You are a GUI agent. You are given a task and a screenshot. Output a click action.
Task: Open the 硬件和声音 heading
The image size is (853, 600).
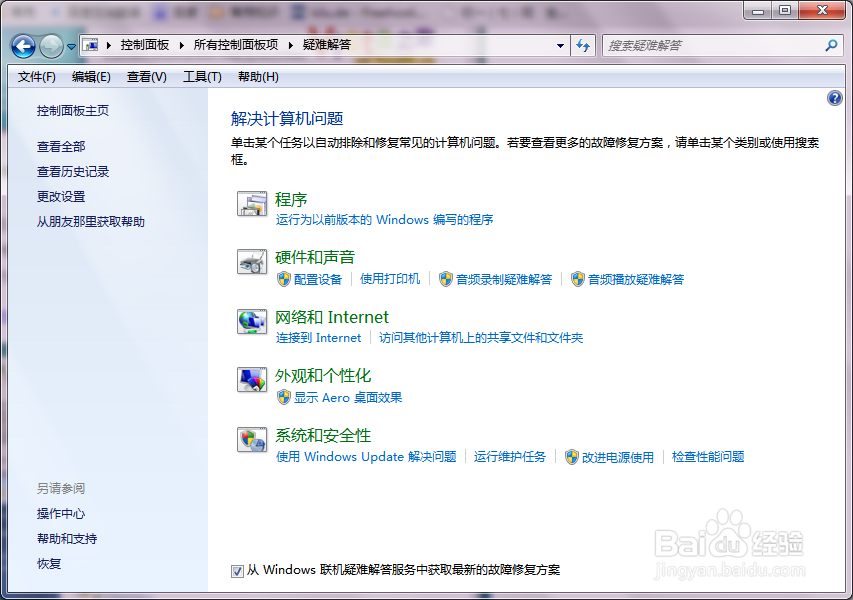(315, 257)
